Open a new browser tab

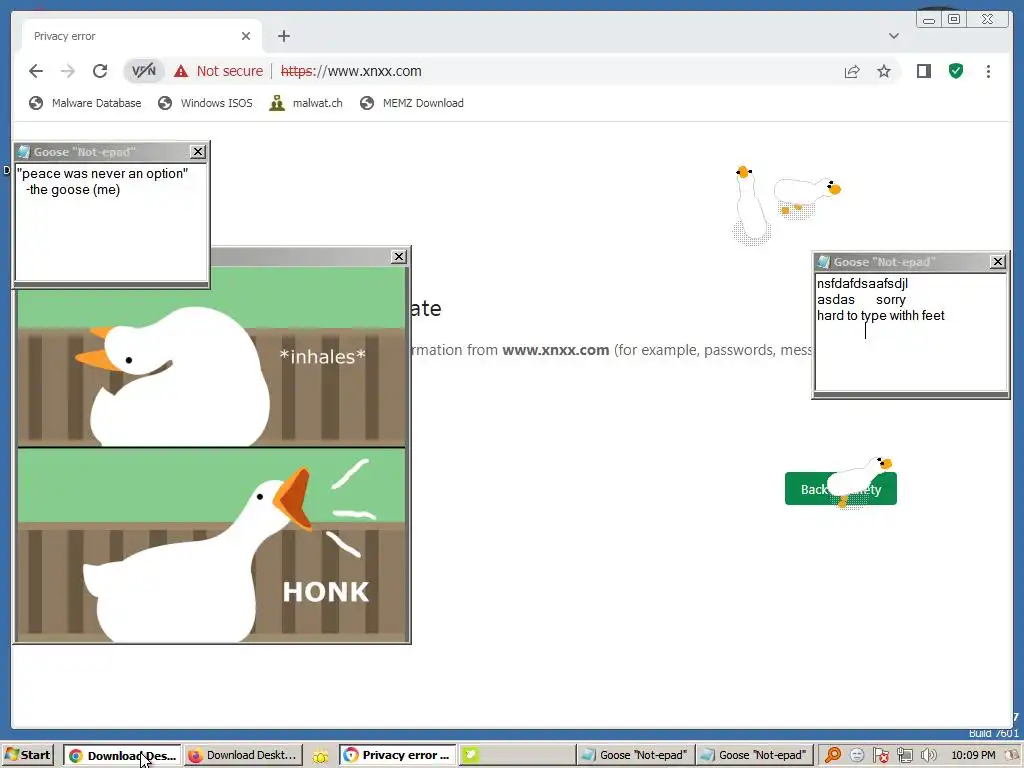[283, 36]
